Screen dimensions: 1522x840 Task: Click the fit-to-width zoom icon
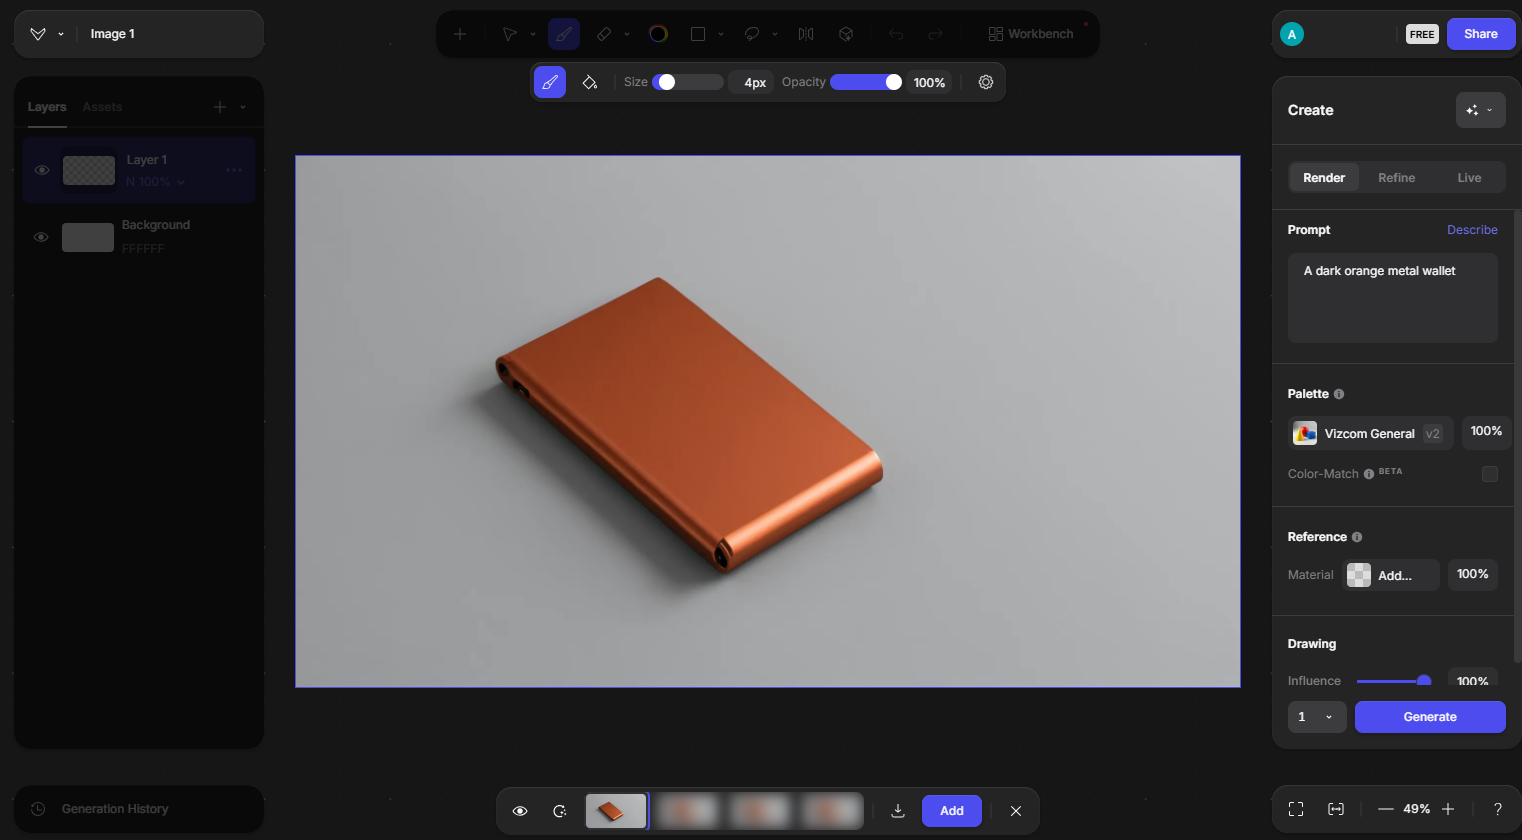pos(1336,809)
